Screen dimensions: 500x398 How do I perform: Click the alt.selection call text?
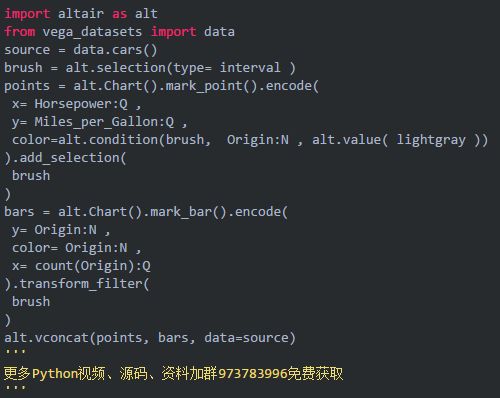115,68
